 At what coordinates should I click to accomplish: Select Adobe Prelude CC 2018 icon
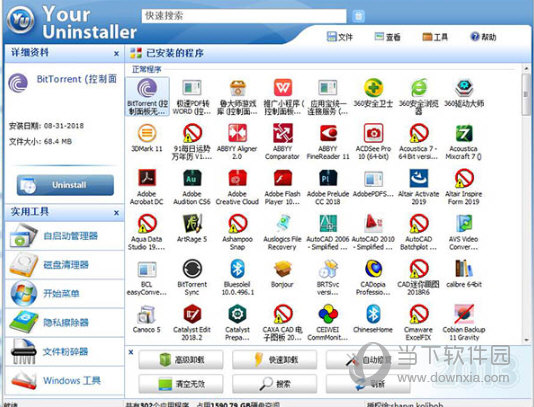[328, 178]
